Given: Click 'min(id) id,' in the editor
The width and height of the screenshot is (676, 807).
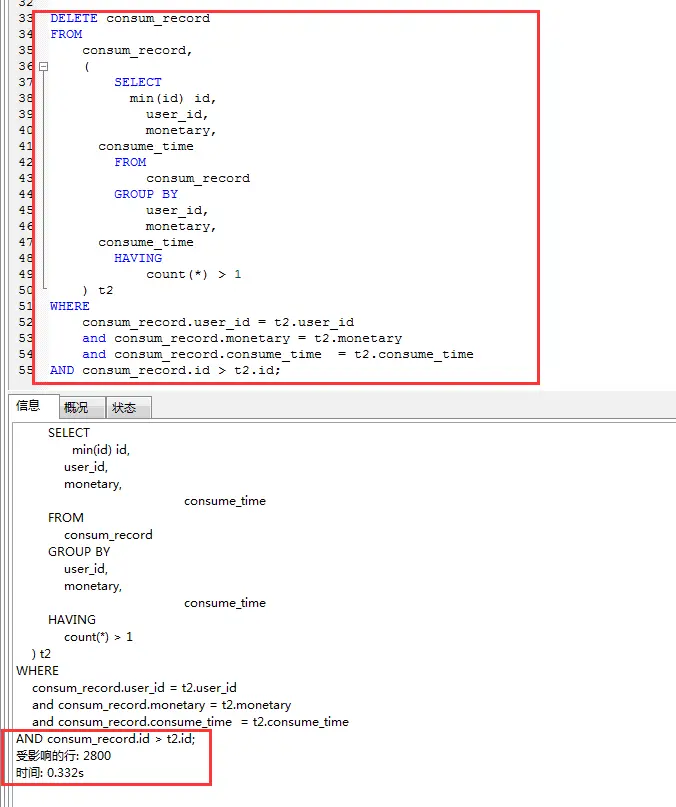Looking at the screenshot, I should pyautogui.click(x=172, y=98).
